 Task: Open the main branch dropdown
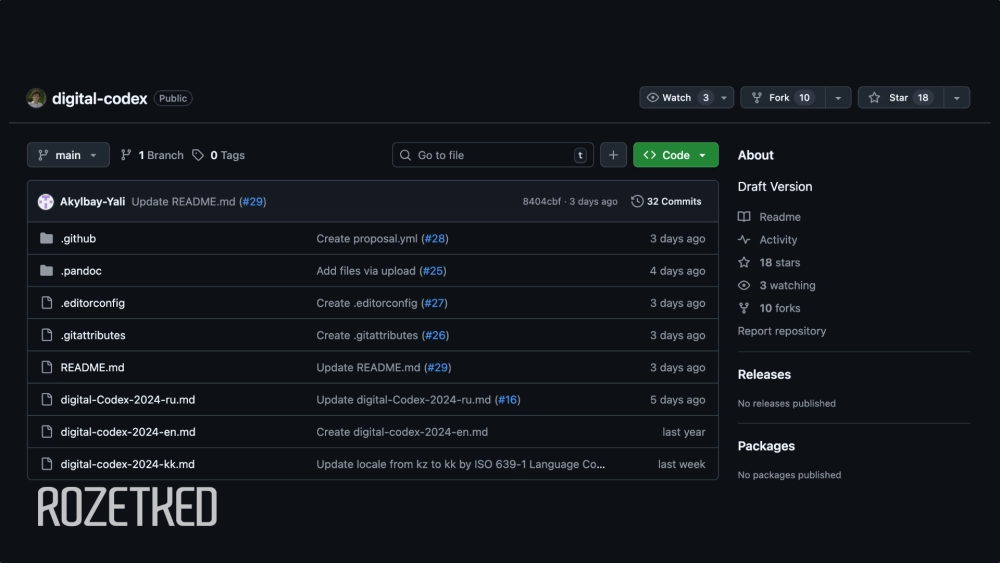coord(68,155)
